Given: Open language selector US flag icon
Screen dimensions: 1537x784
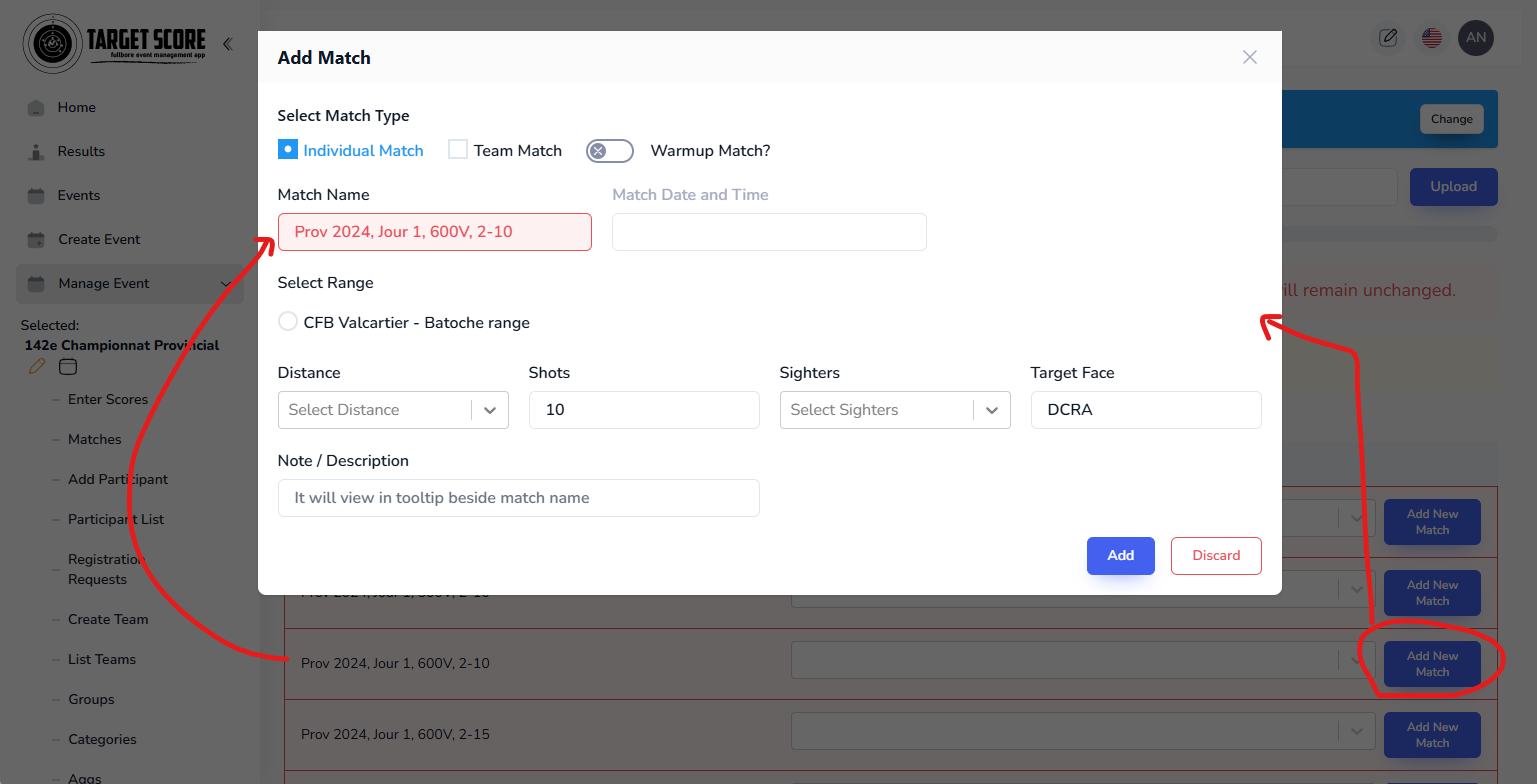Looking at the screenshot, I should click(1432, 38).
